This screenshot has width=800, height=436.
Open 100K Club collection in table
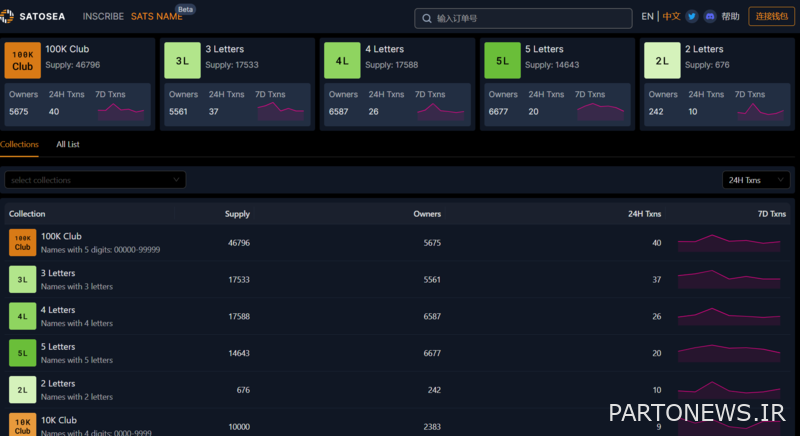coord(61,236)
